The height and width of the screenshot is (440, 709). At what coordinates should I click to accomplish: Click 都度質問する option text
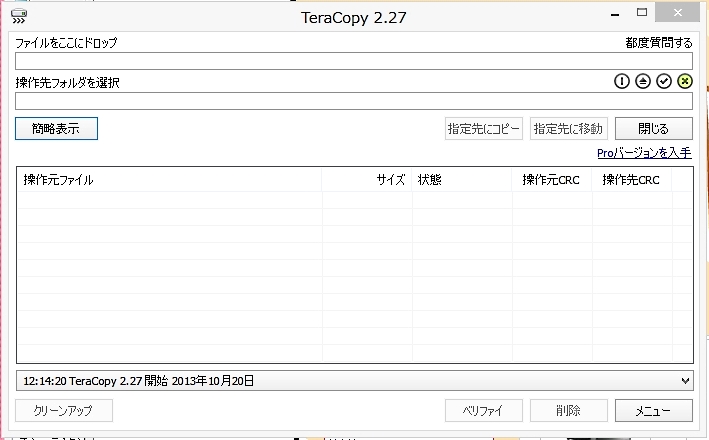(x=659, y=43)
